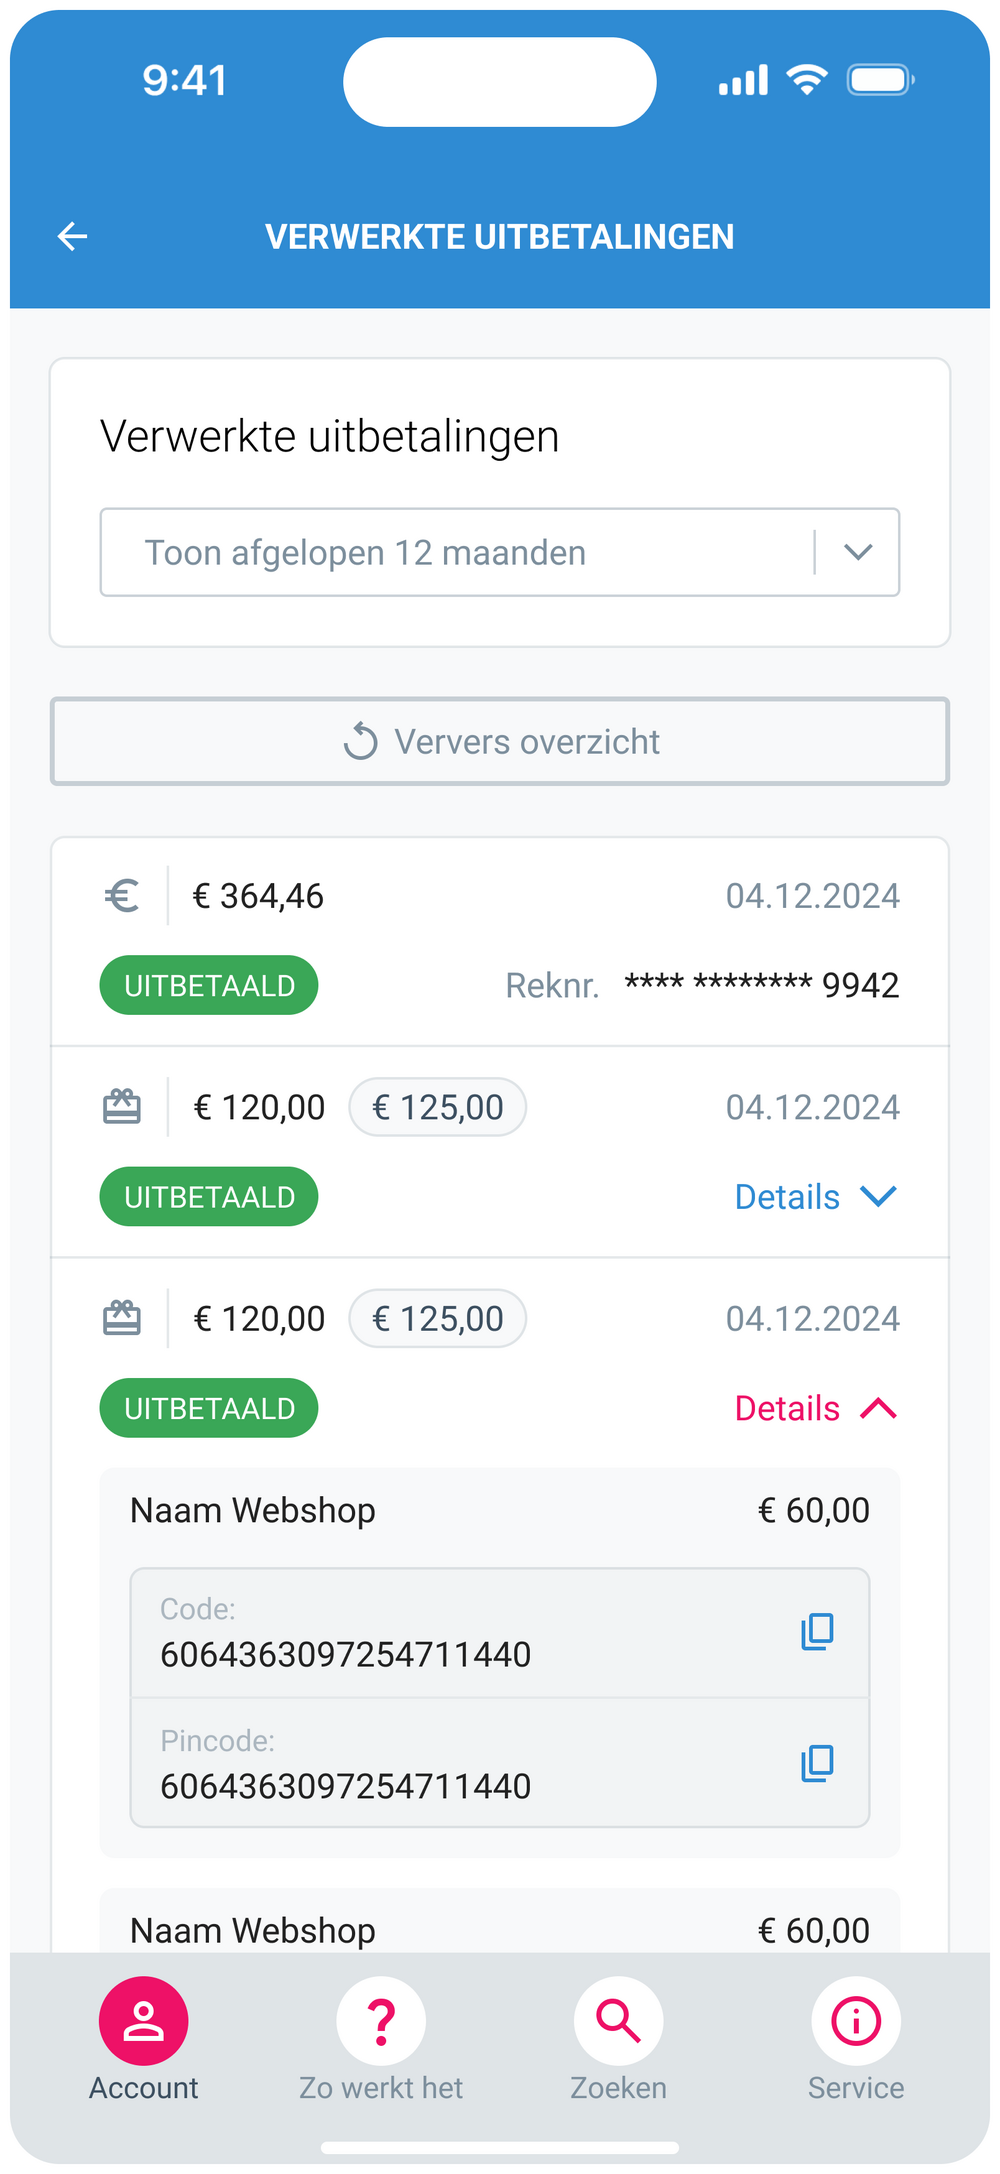Click the Ververs overzicht button
The width and height of the screenshot is (1000, 2174).
click(x=500, y=741)
